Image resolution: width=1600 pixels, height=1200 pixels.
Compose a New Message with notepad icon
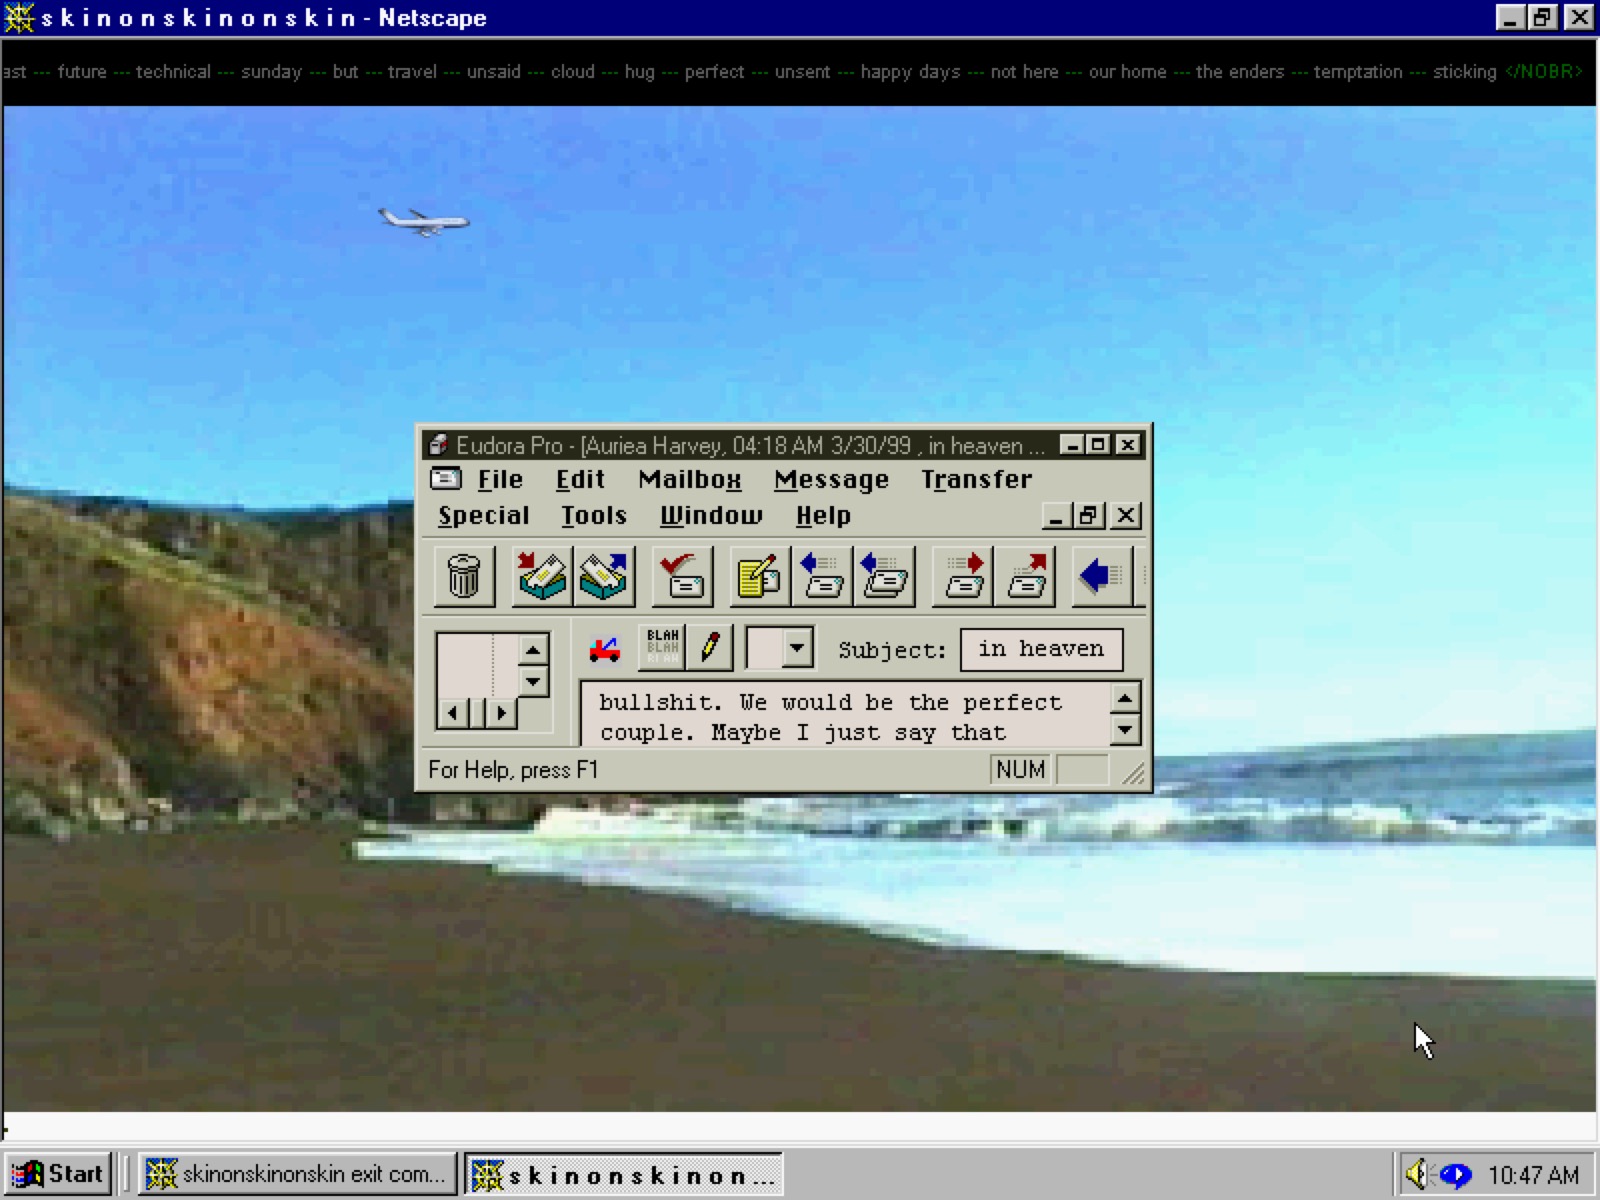point(760,576)
